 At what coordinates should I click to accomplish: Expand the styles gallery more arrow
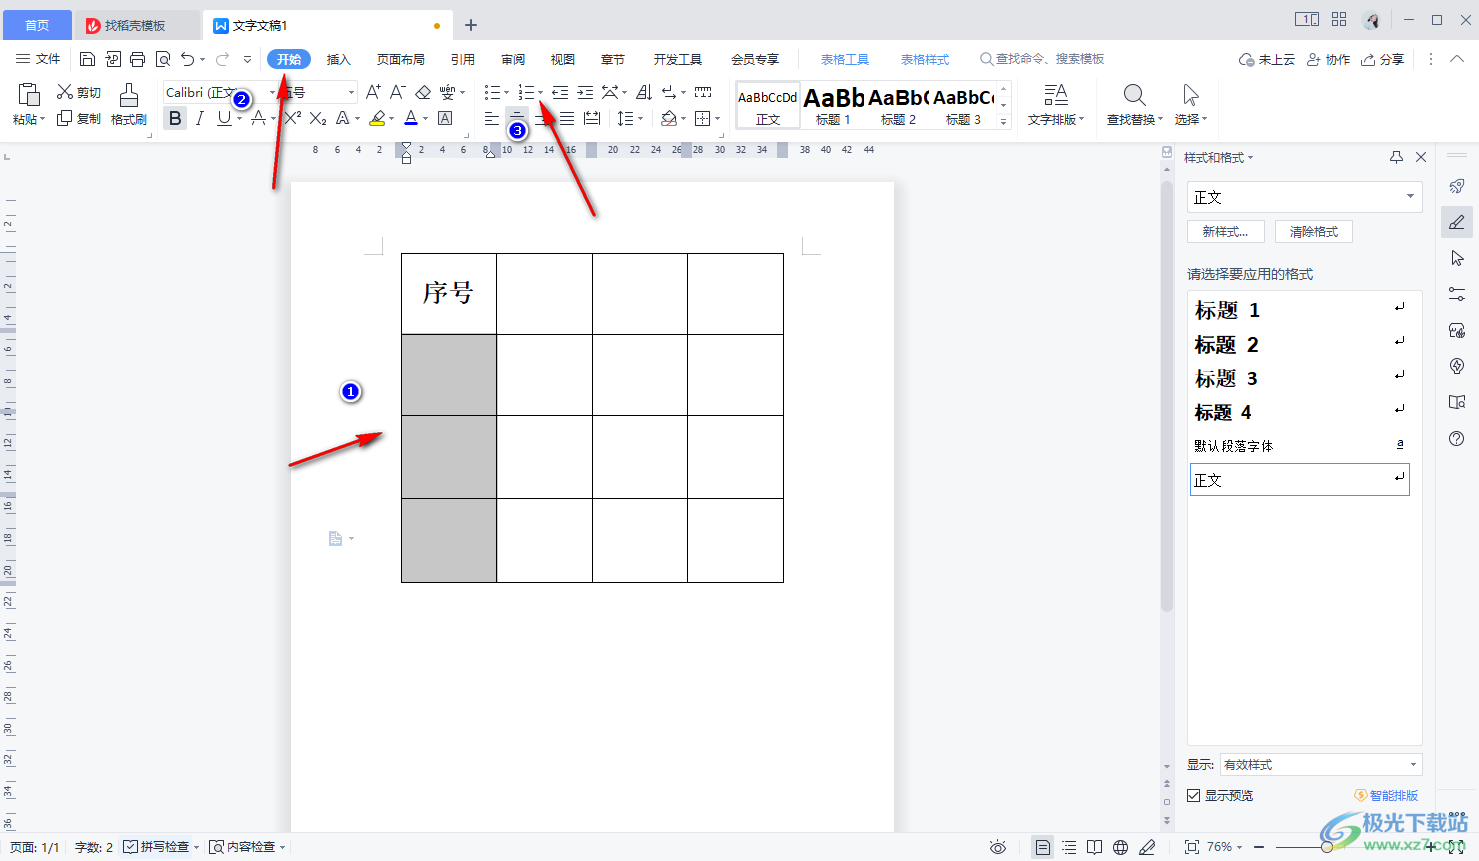point(1004,121)
